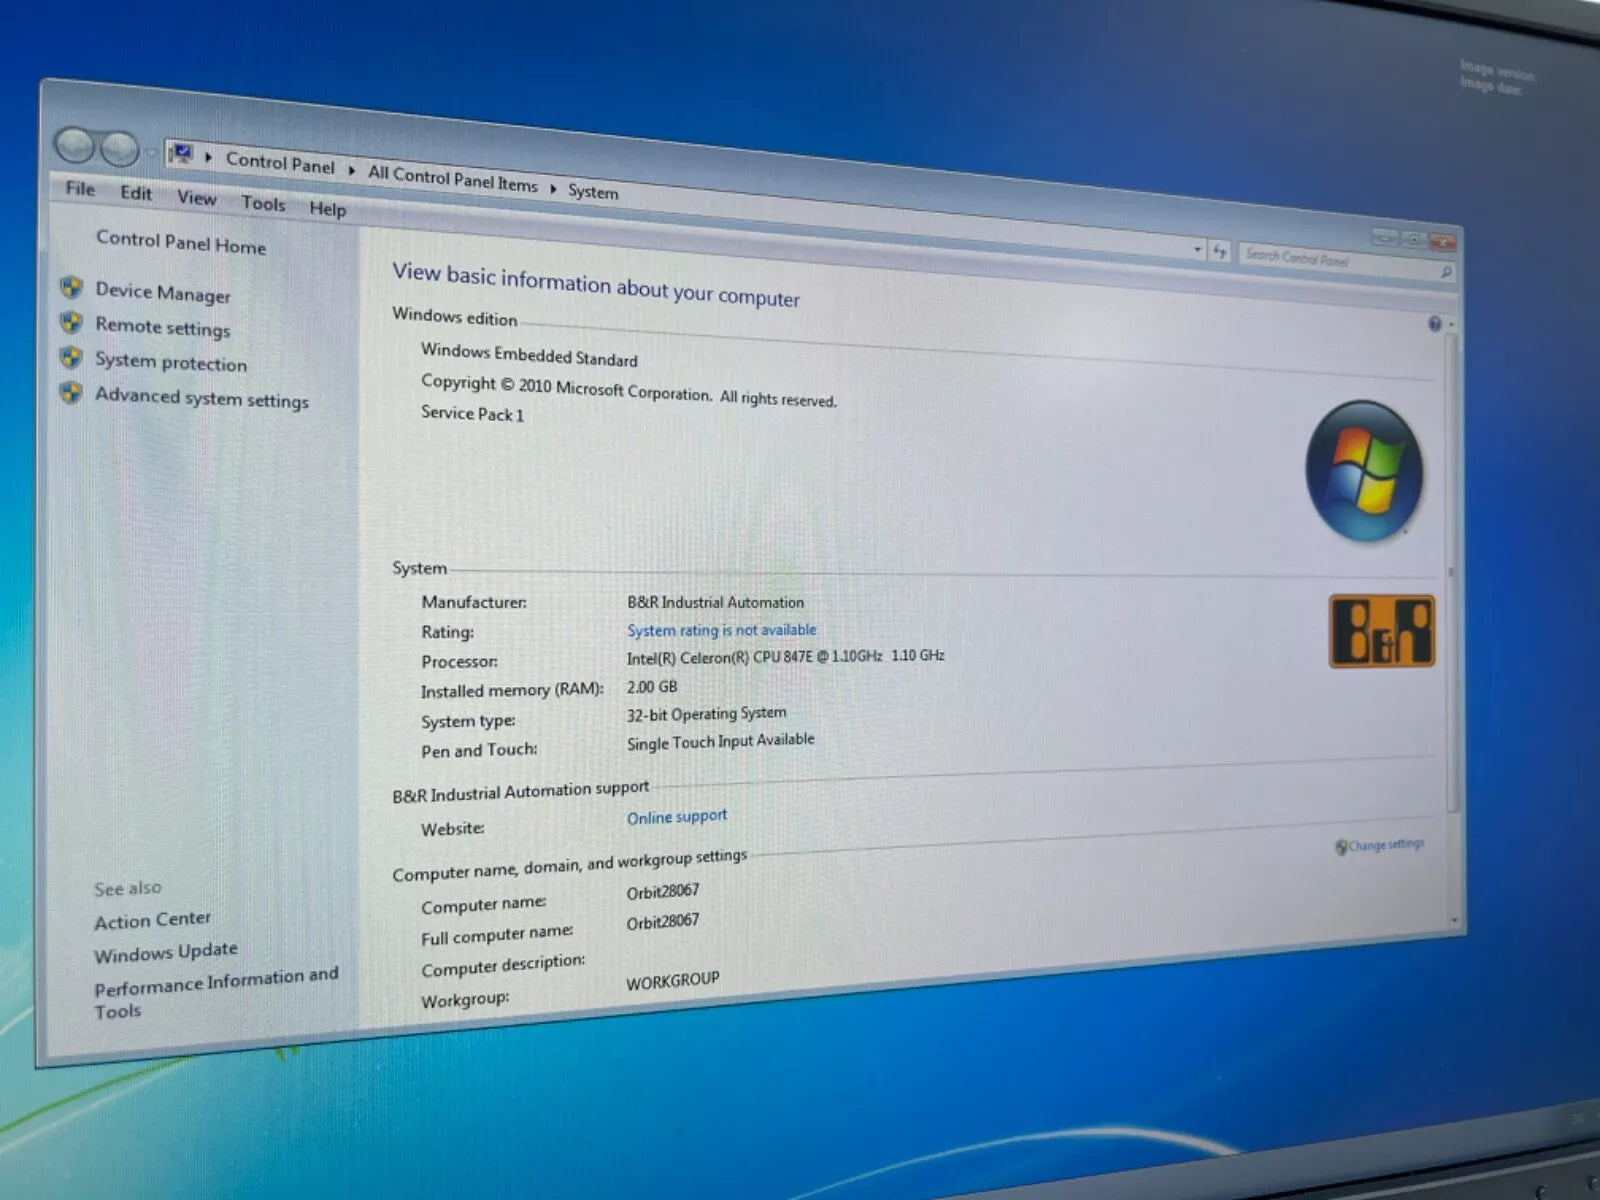Click the shield icon beside Device Manager
The height and width of the screenshot is (1200, 1600).
tap(71, 288)
